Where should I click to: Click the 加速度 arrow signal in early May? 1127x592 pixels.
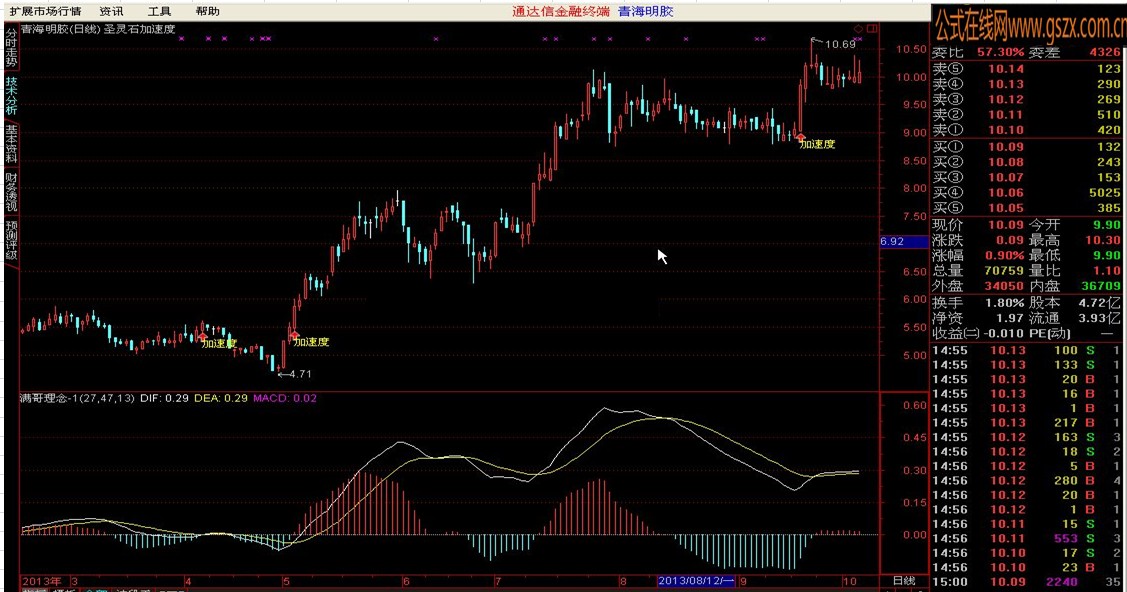[294, 335]
